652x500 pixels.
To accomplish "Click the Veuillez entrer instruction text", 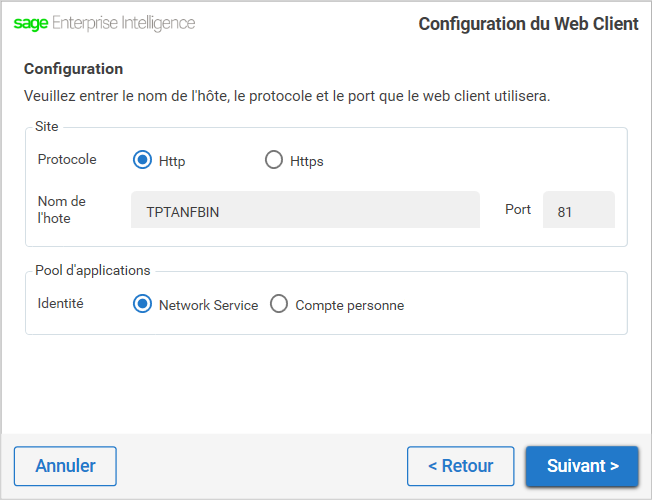I will [287, 96].
